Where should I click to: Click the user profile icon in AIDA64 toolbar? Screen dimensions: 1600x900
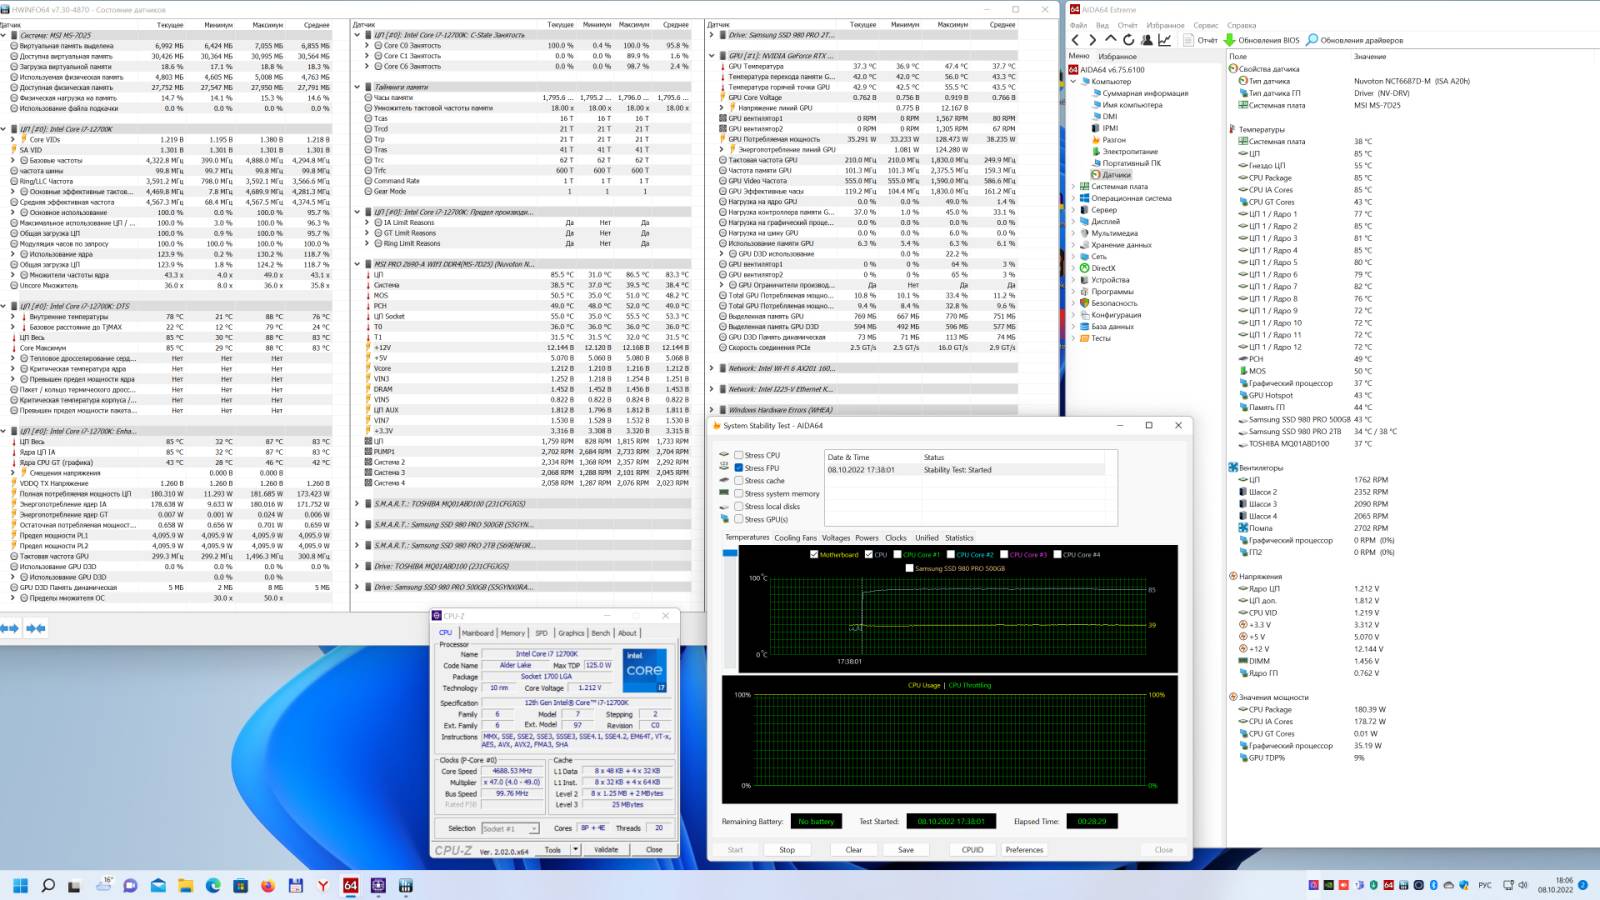[1146, 40]
